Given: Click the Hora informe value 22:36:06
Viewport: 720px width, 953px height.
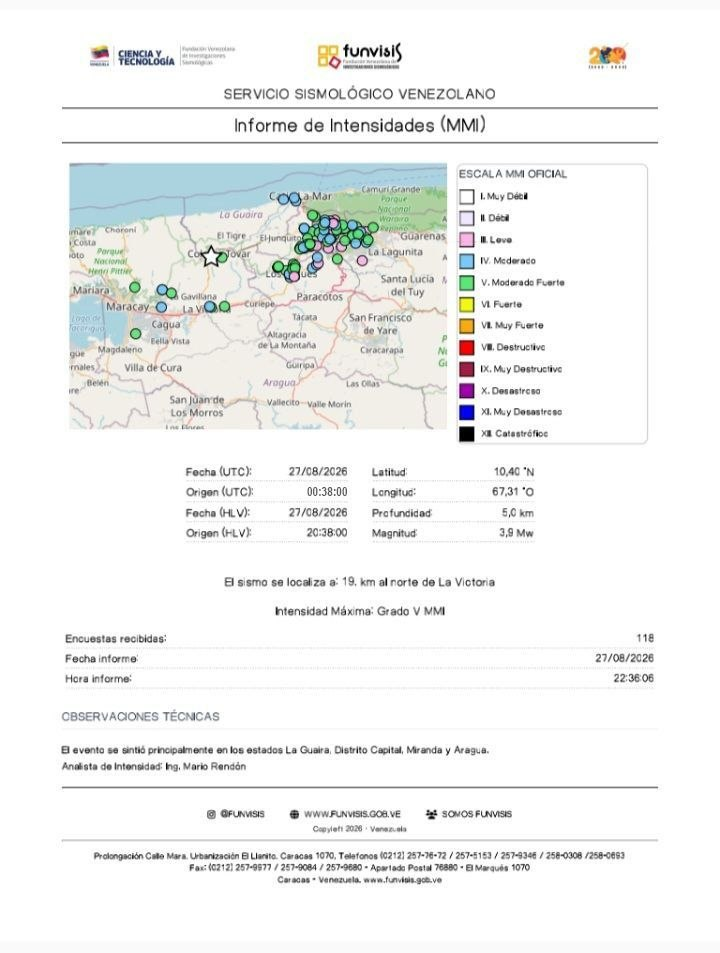Looking at the screenshot, I should (x=634, y=678).
